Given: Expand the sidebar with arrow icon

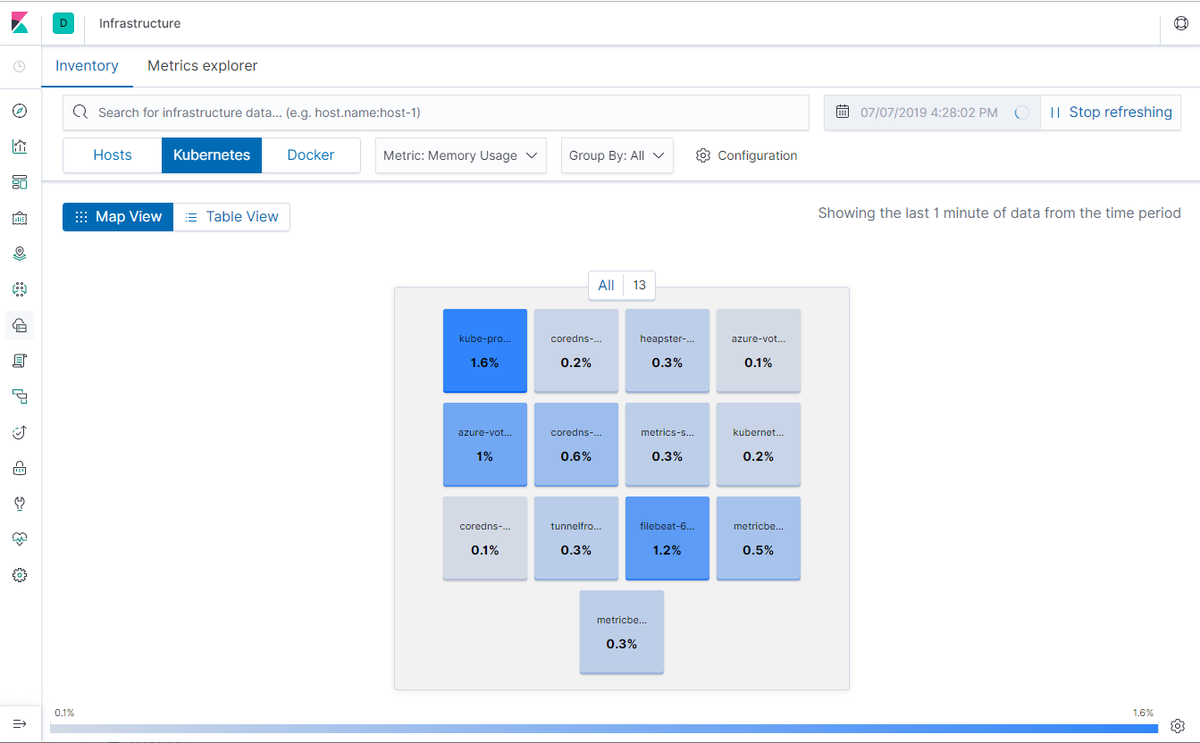Looking at the screenshot, I should click(x=19, y=723).
